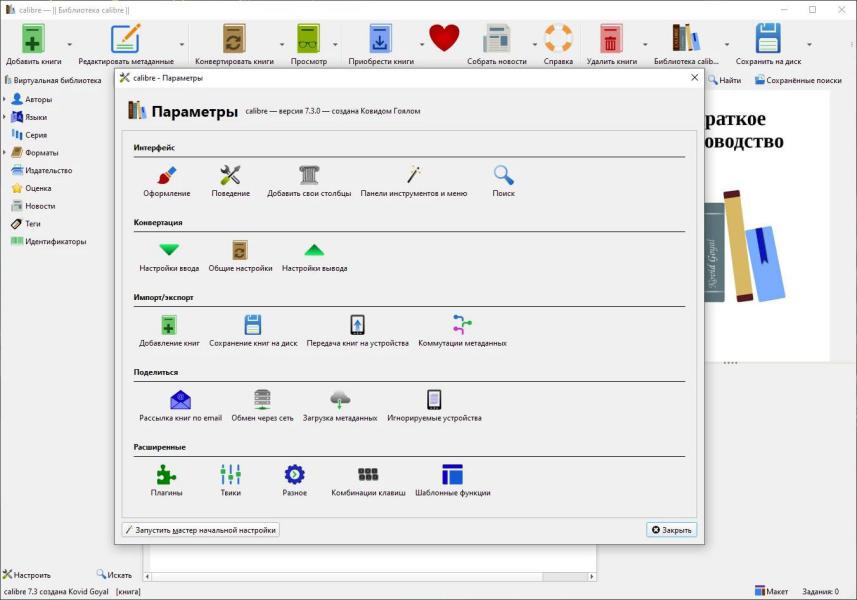Open Поведение behavior settings
857x600 pixels.
point(230,181)
